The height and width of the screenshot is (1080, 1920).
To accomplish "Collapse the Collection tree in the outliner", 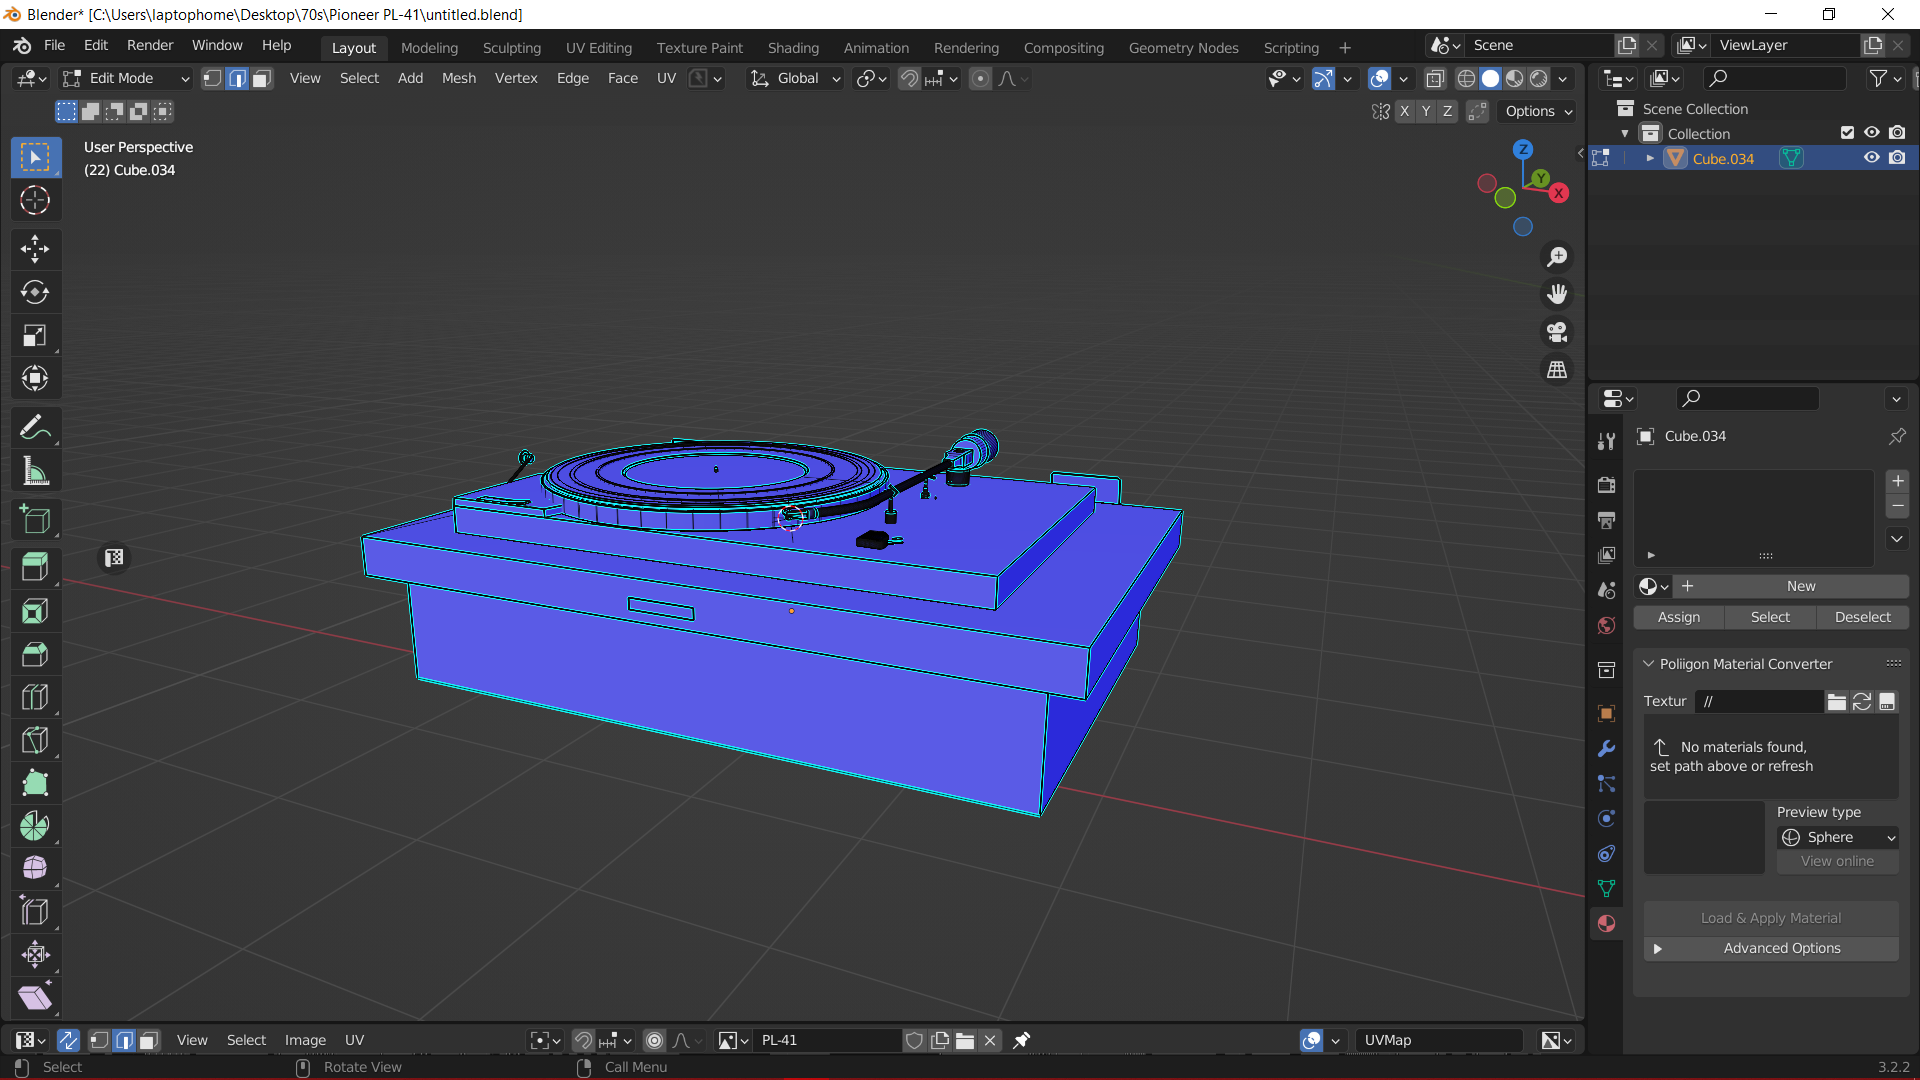I will 1625,133.
